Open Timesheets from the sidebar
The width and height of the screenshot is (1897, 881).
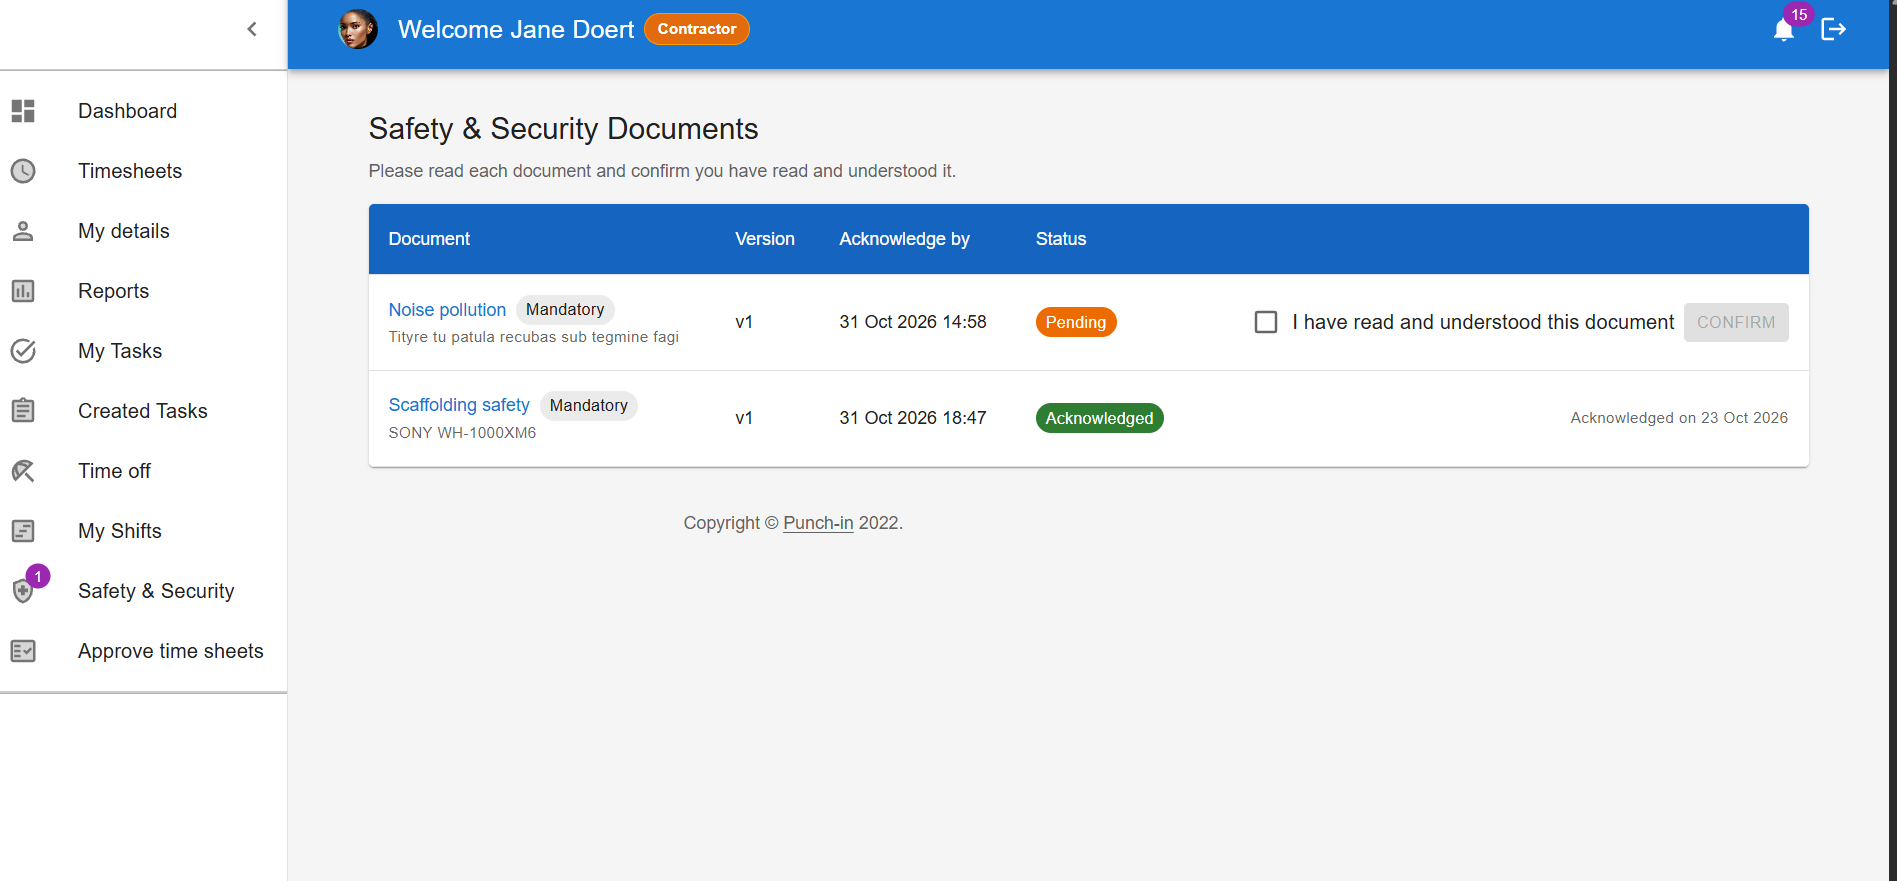pos(143,171)
